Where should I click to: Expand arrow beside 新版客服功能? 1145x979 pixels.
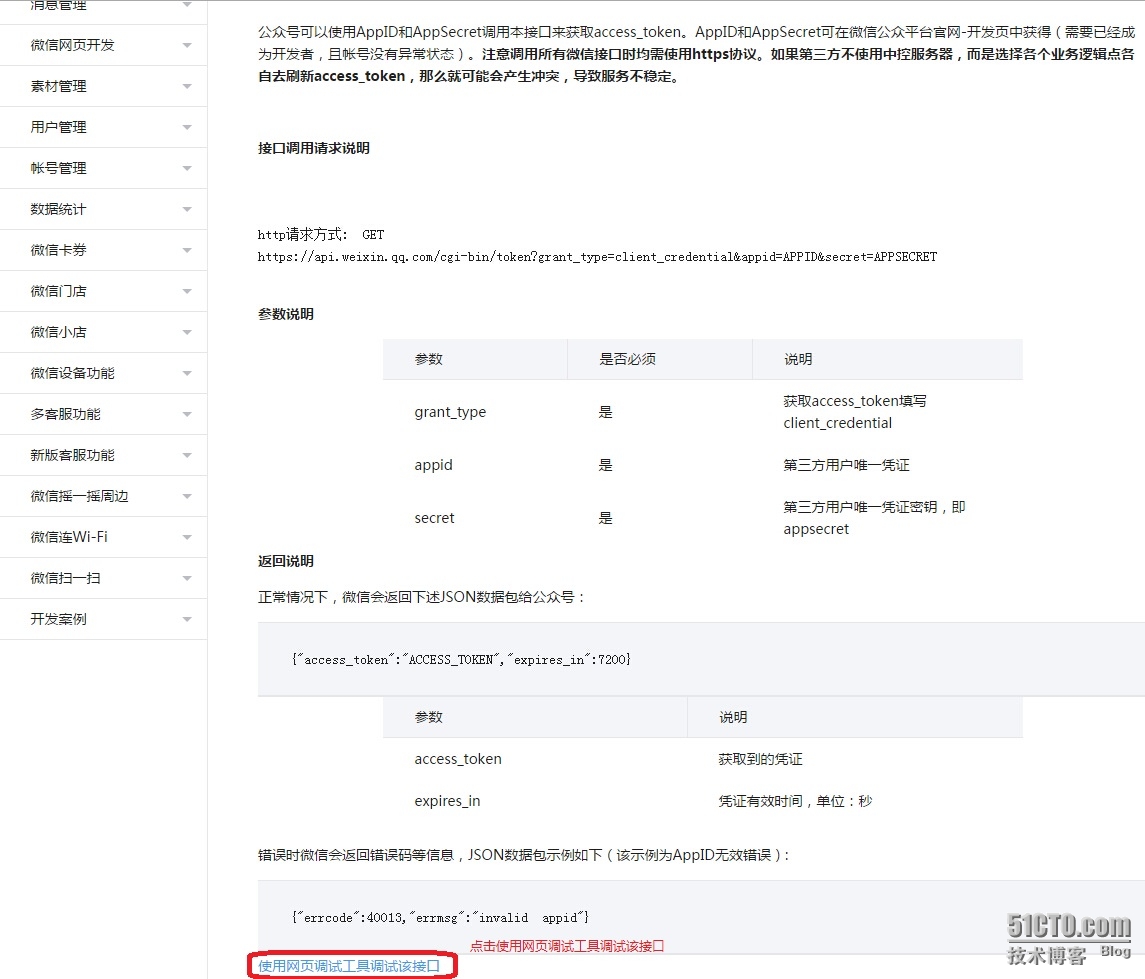187,455
